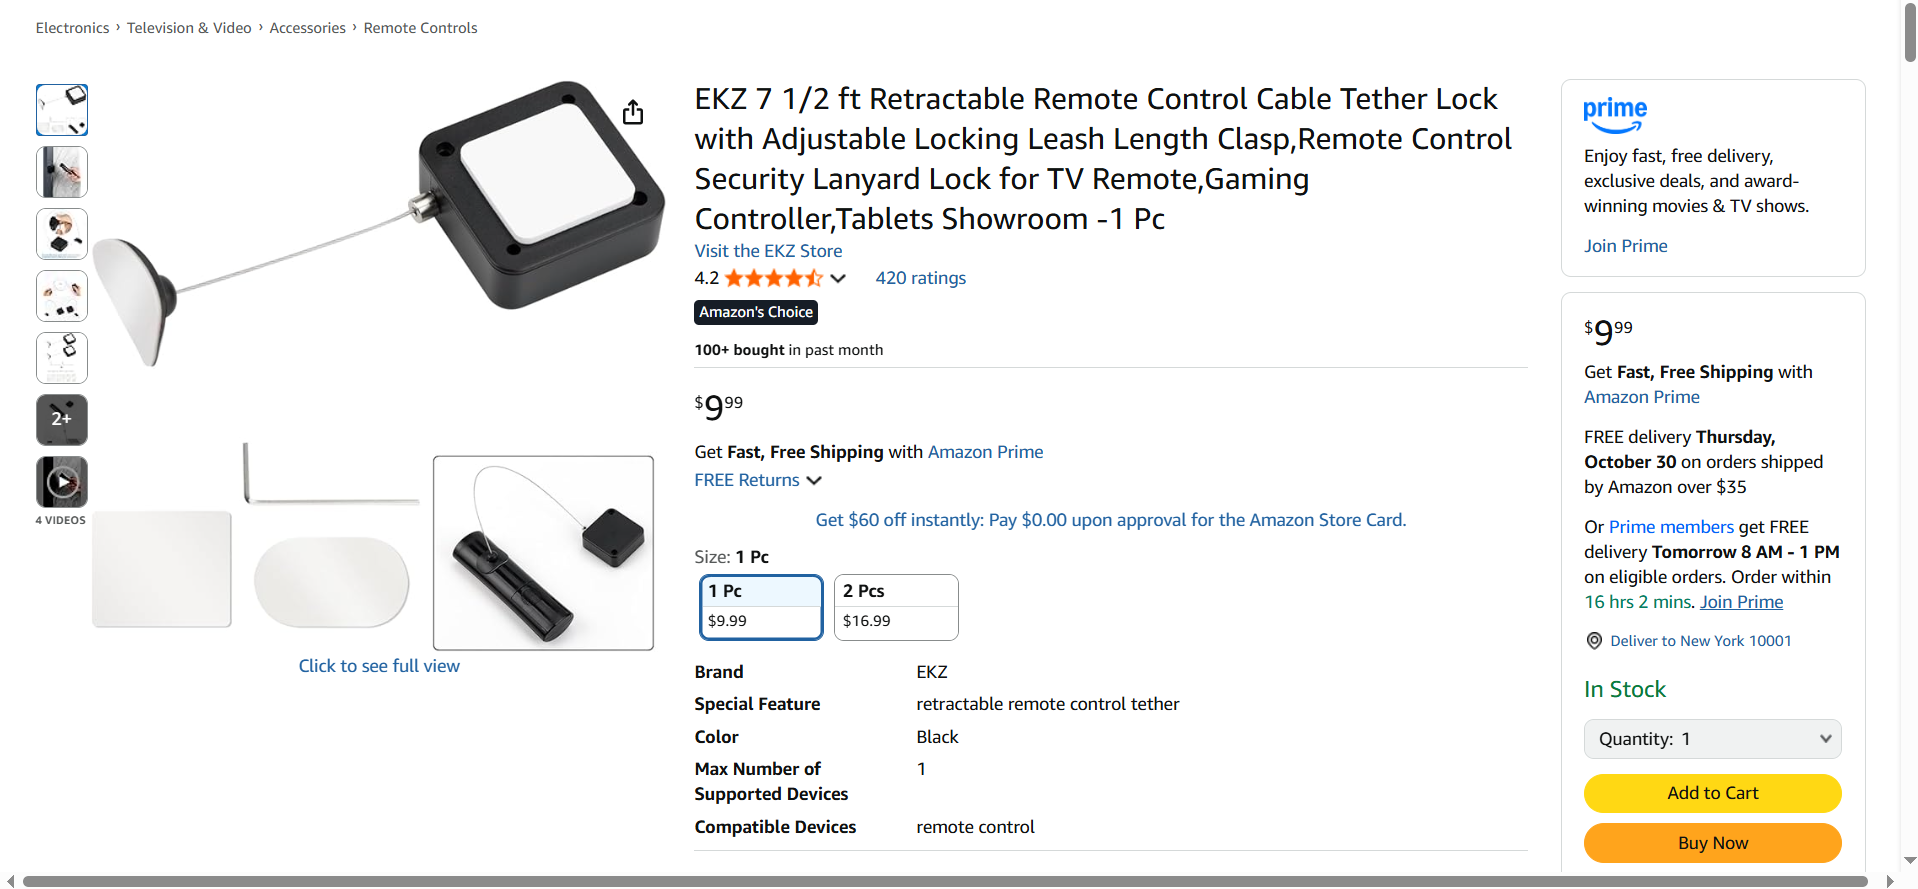Visit the EKZ Store link

pyautogui.click(x=768, y=251)
